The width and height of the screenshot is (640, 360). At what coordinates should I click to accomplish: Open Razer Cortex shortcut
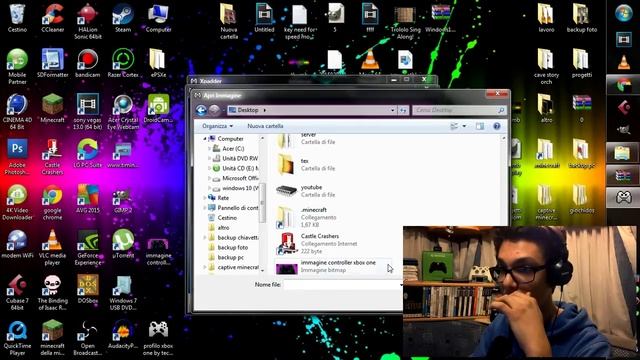click(123, 63)
